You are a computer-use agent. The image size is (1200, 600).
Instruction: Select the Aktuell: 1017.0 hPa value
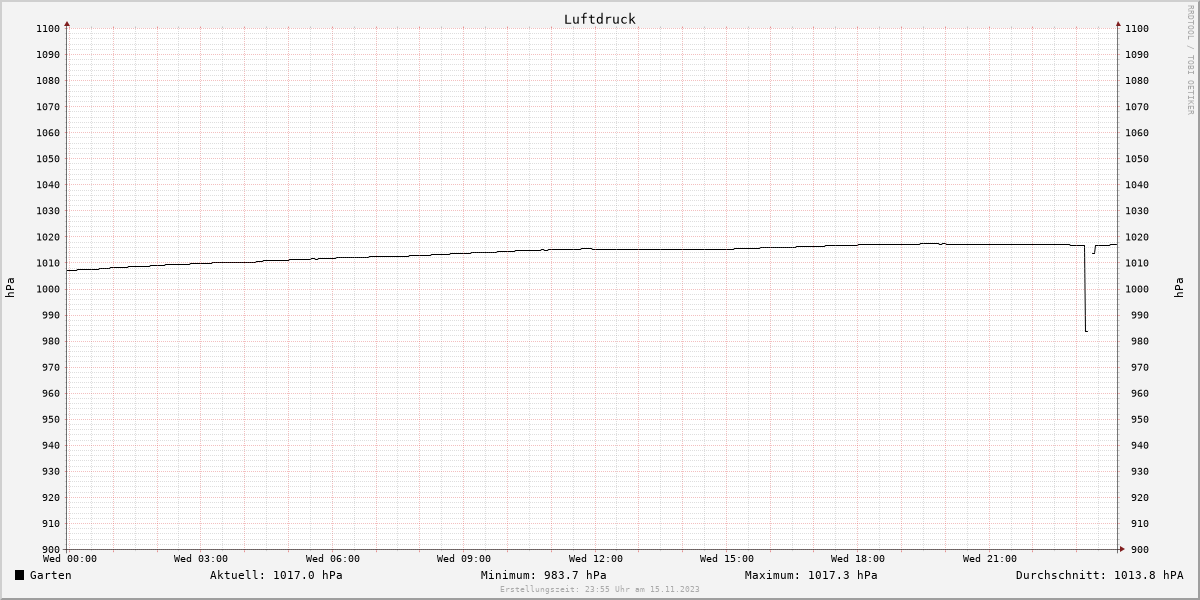[276, 575]
